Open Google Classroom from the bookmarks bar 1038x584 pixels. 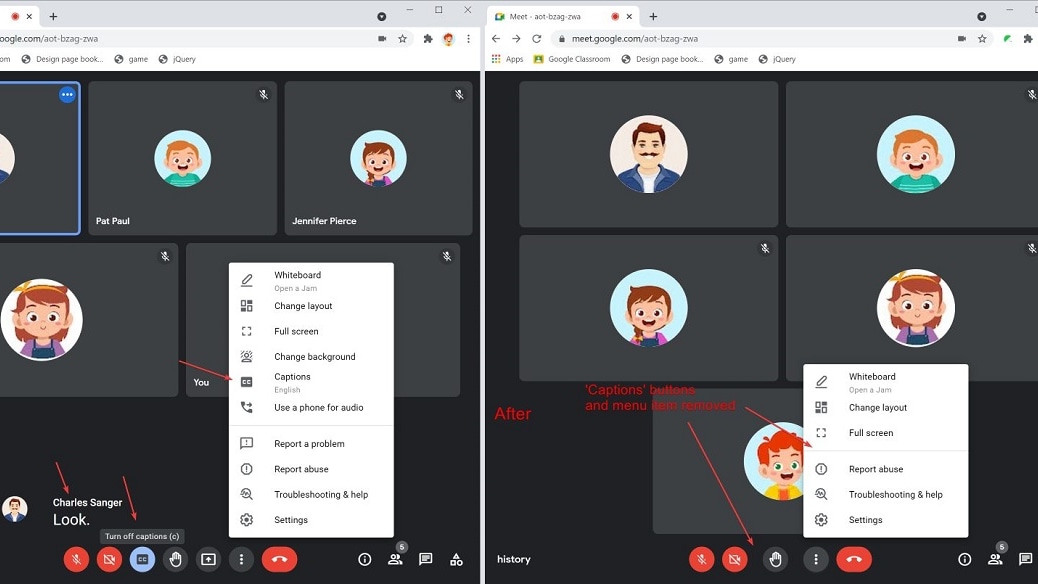571,58
